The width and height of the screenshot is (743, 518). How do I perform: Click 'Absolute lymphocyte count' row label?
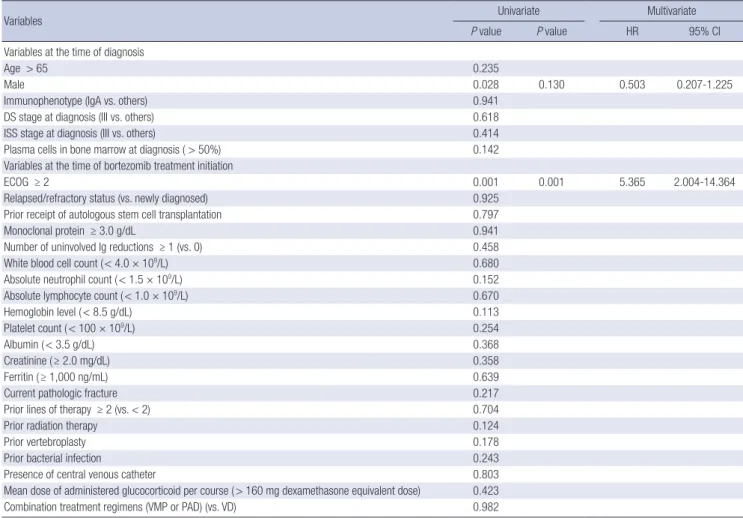[x=96, y=296]
